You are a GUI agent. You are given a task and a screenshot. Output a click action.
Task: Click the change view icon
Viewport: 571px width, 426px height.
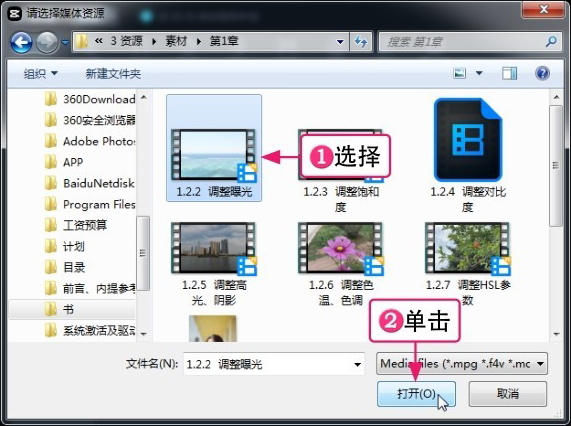pos(460,74)
